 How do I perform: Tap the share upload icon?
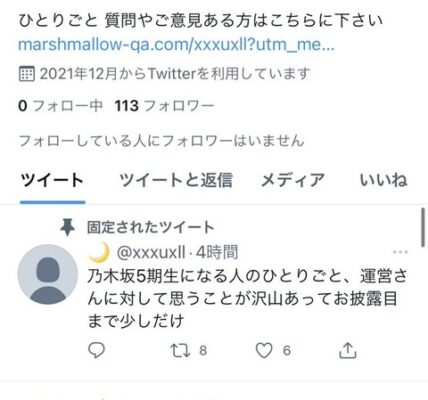(x=348, y=350)
